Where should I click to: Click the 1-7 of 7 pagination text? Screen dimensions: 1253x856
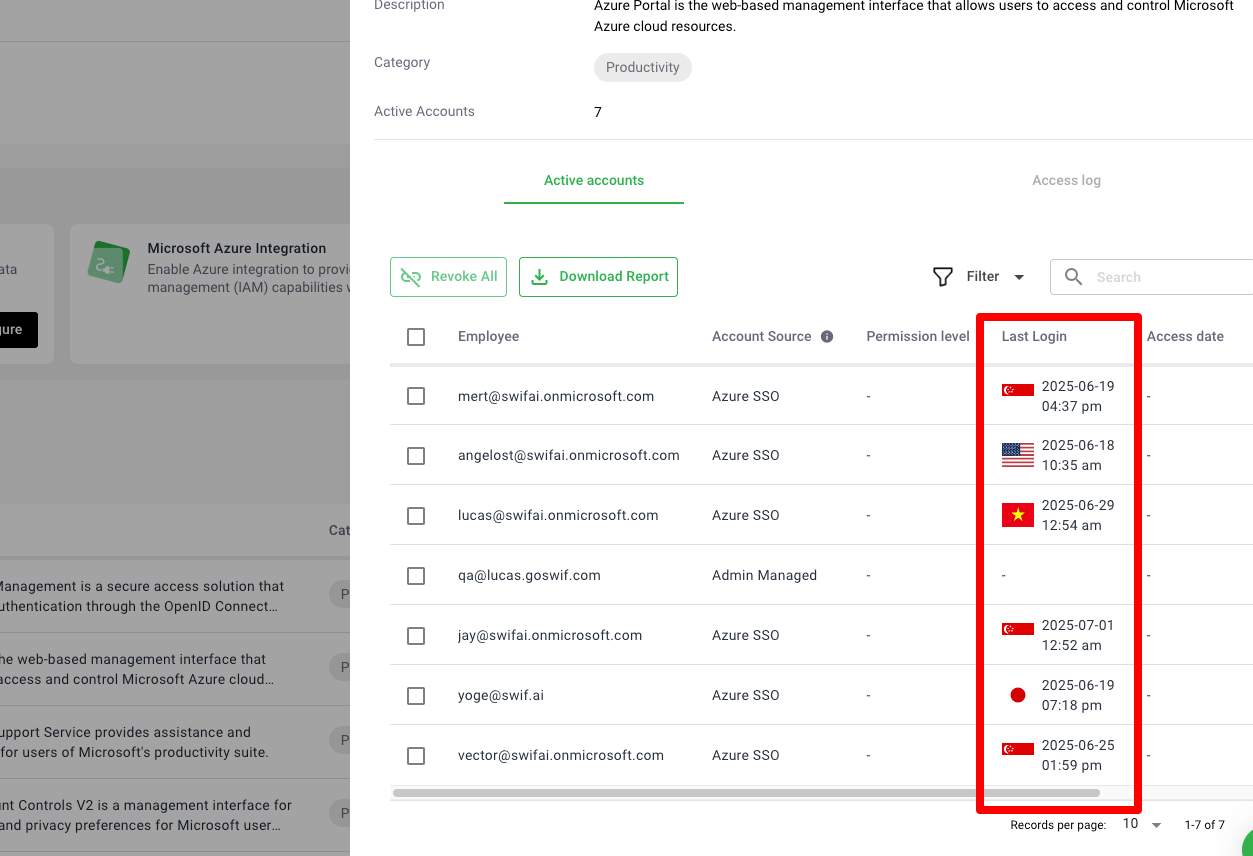[x=1204, y=825]
